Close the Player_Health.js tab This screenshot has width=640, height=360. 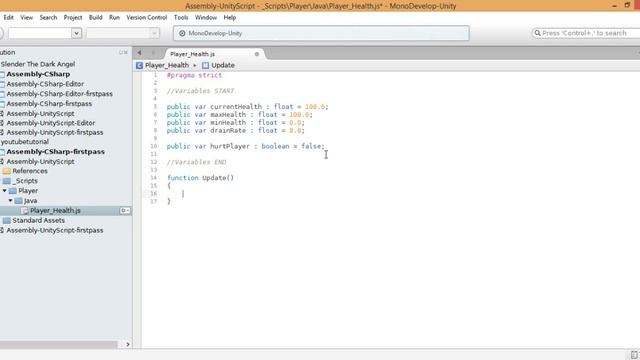click(x=257, y=54)
